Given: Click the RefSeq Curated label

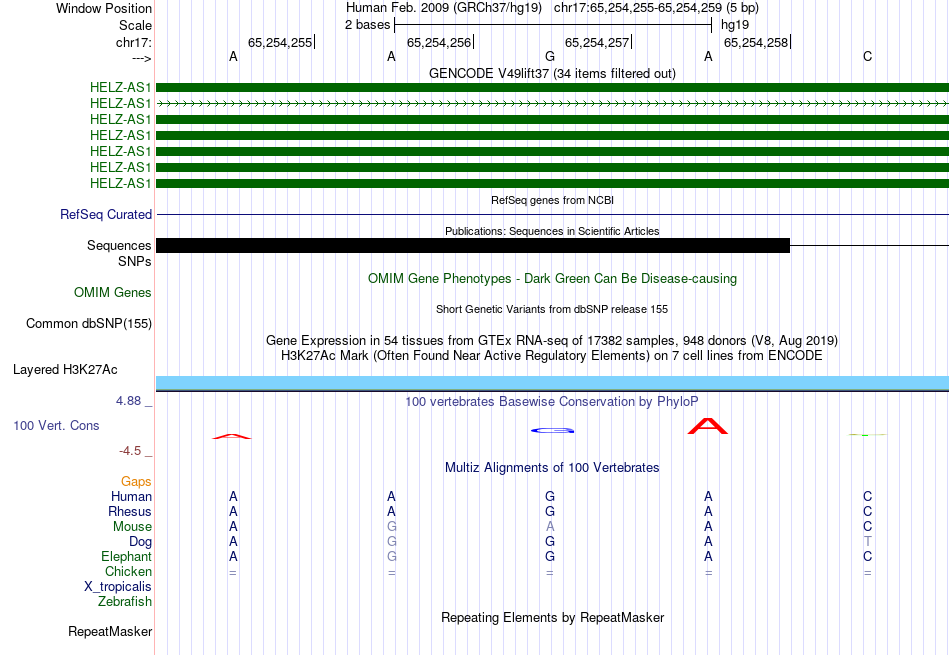Looking at the screenshot, I should click(106, 214).
